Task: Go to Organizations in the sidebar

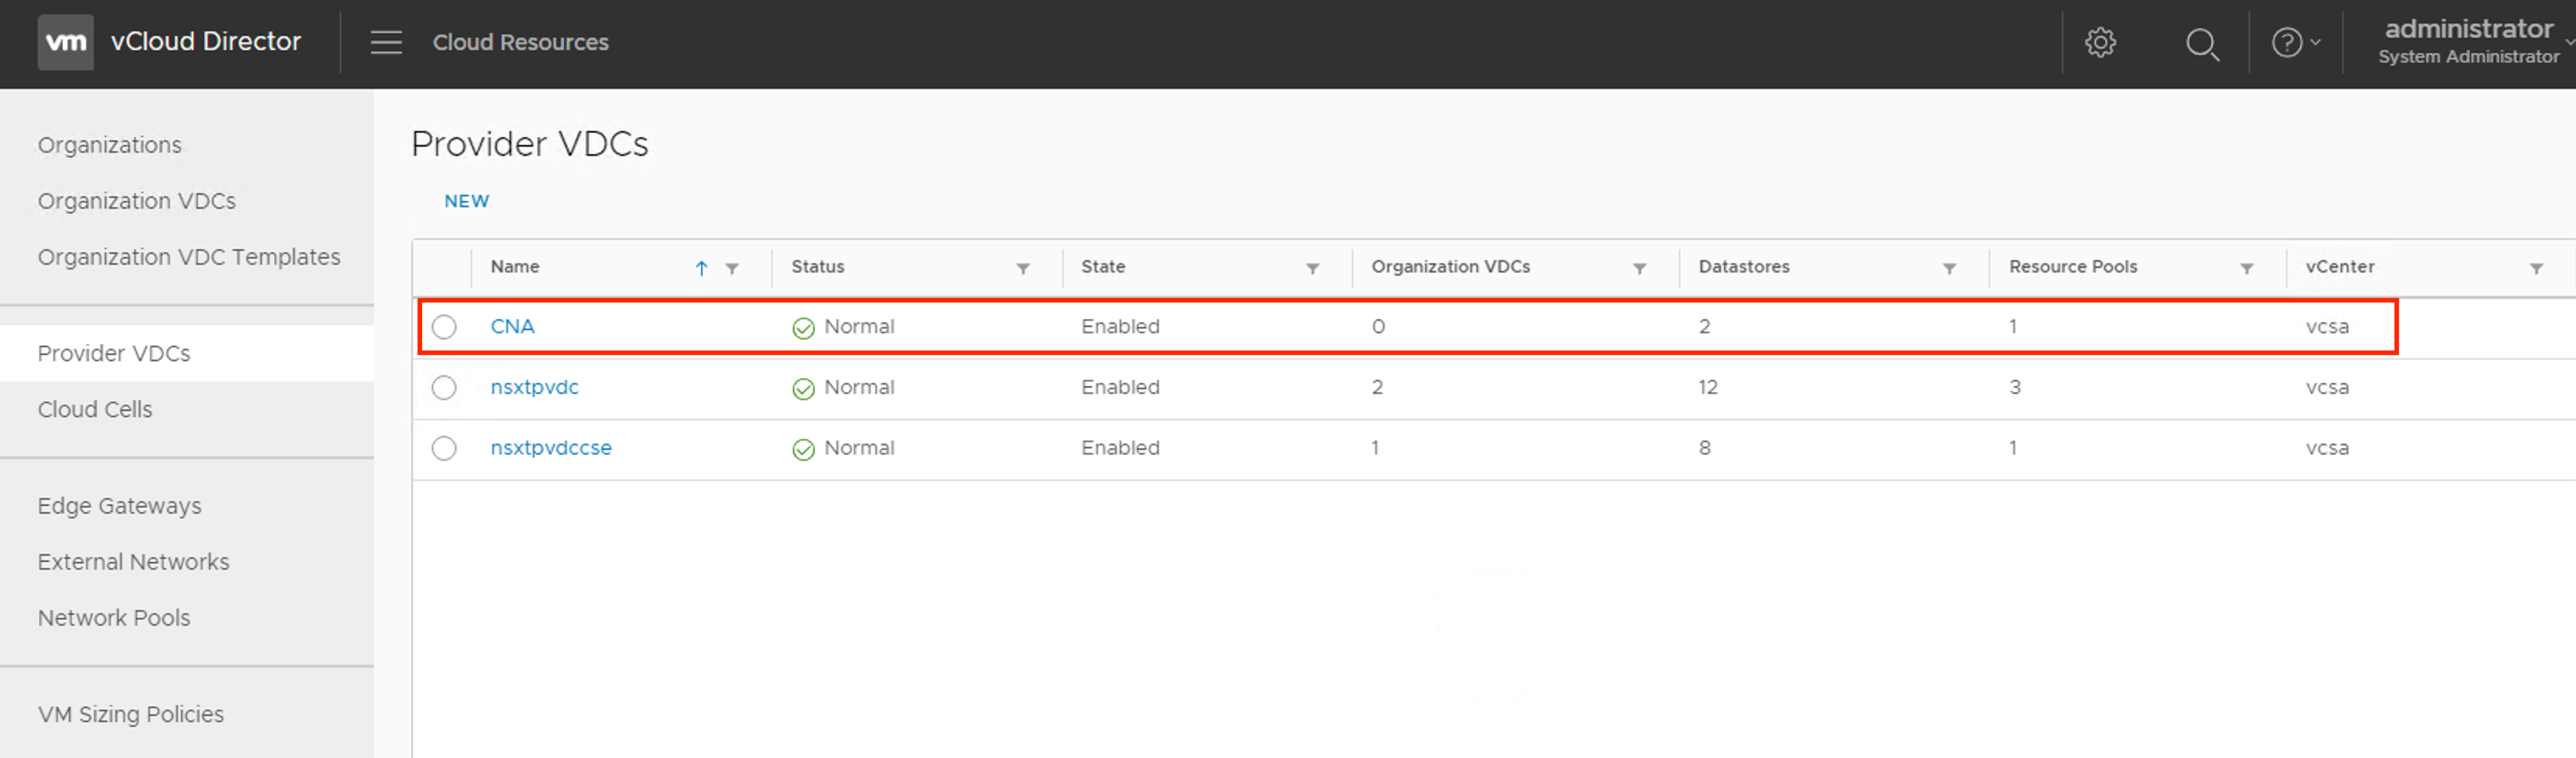Action: click(x=110, y=145)
